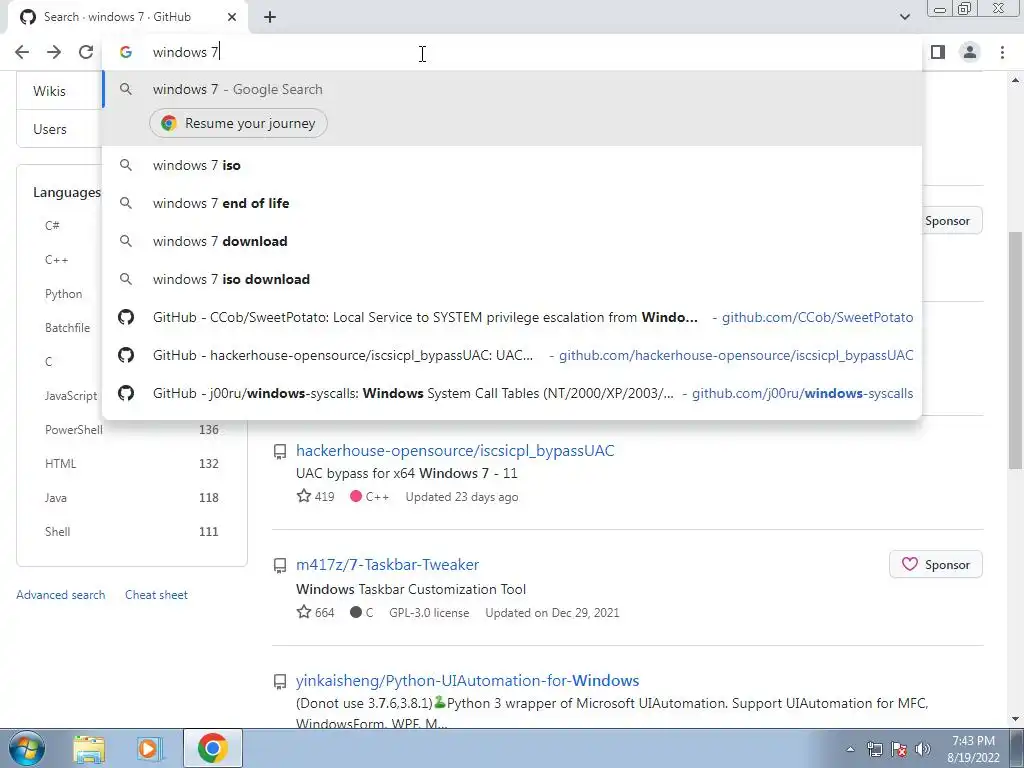1024x768 pixels.
Task: Click the star count 664 on 7-Taskbar-Tweaker
Action: 316,613
